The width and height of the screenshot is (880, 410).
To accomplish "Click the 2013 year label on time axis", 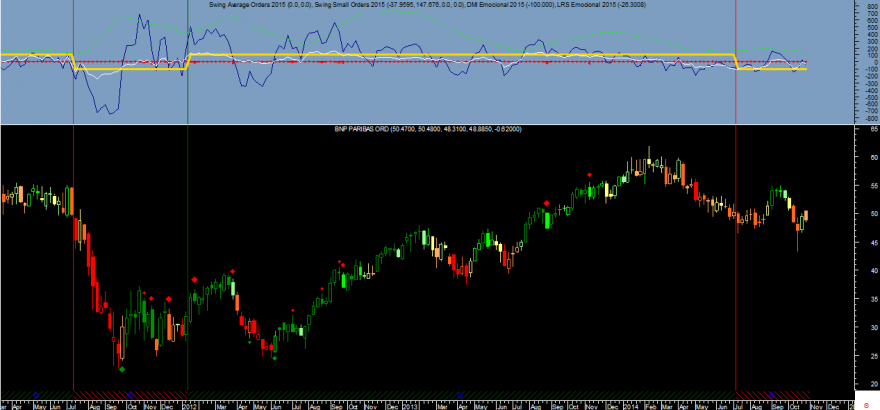I will click(410, 405).
